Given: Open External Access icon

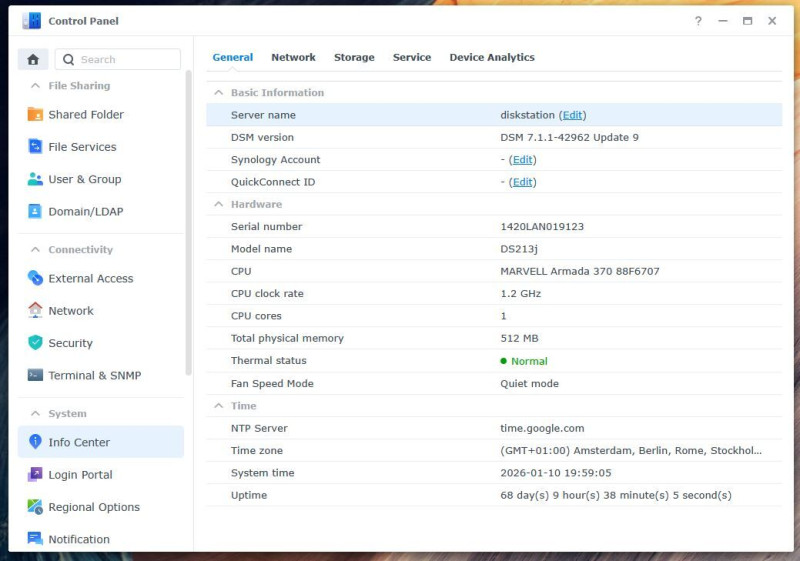Looking at the screenshot, I should pyautogui.click(x=35, y=278).
